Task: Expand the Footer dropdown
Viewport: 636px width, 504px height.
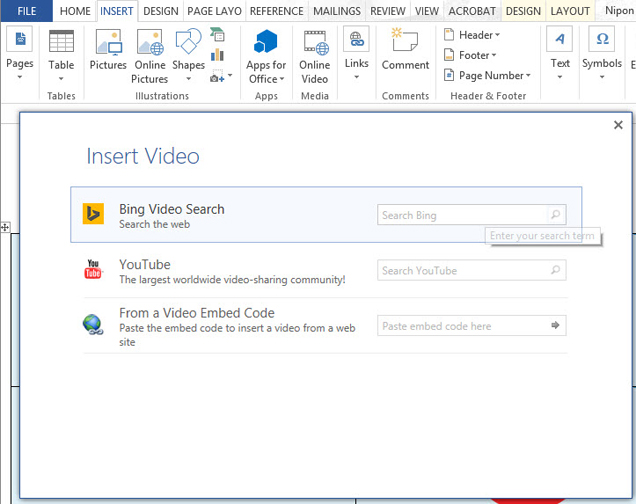Action: pyautogui.click(x=470, y=55)
